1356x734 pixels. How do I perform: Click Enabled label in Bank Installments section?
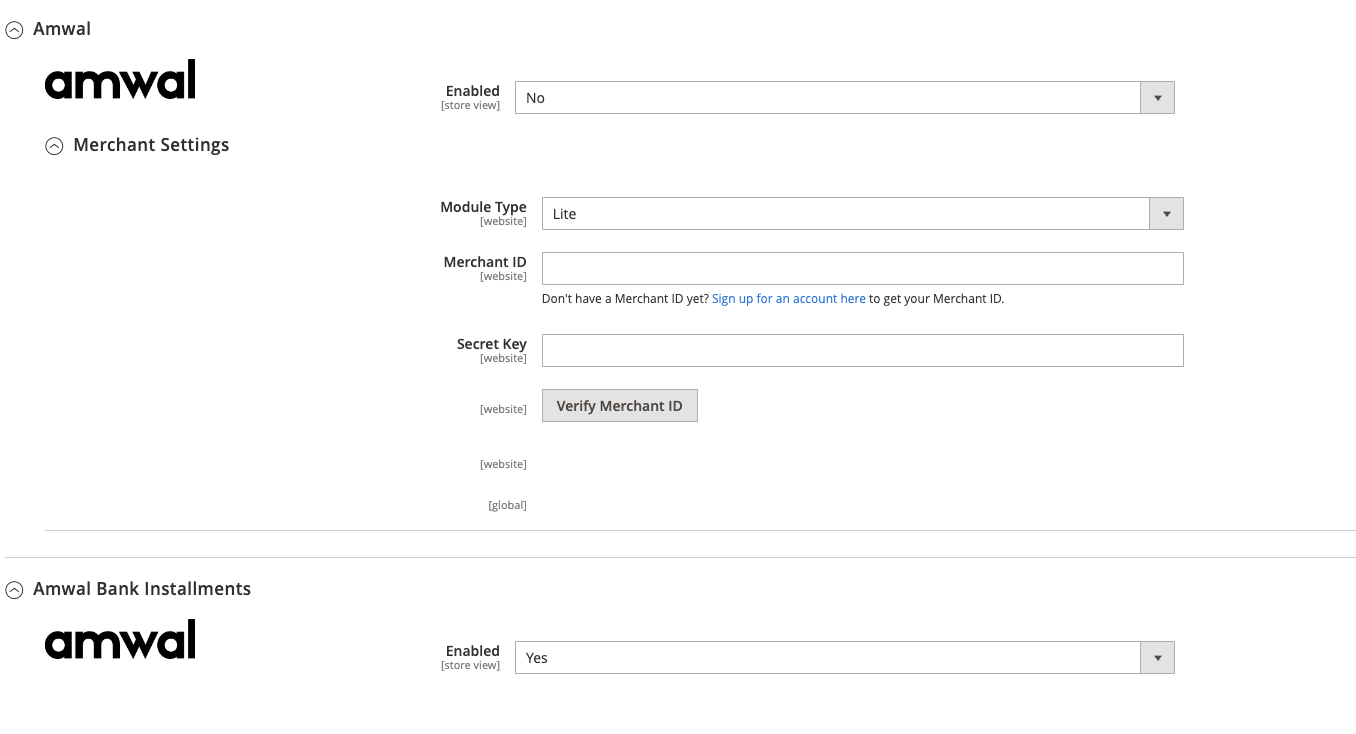pyautogui.click(x=472, y=651)
